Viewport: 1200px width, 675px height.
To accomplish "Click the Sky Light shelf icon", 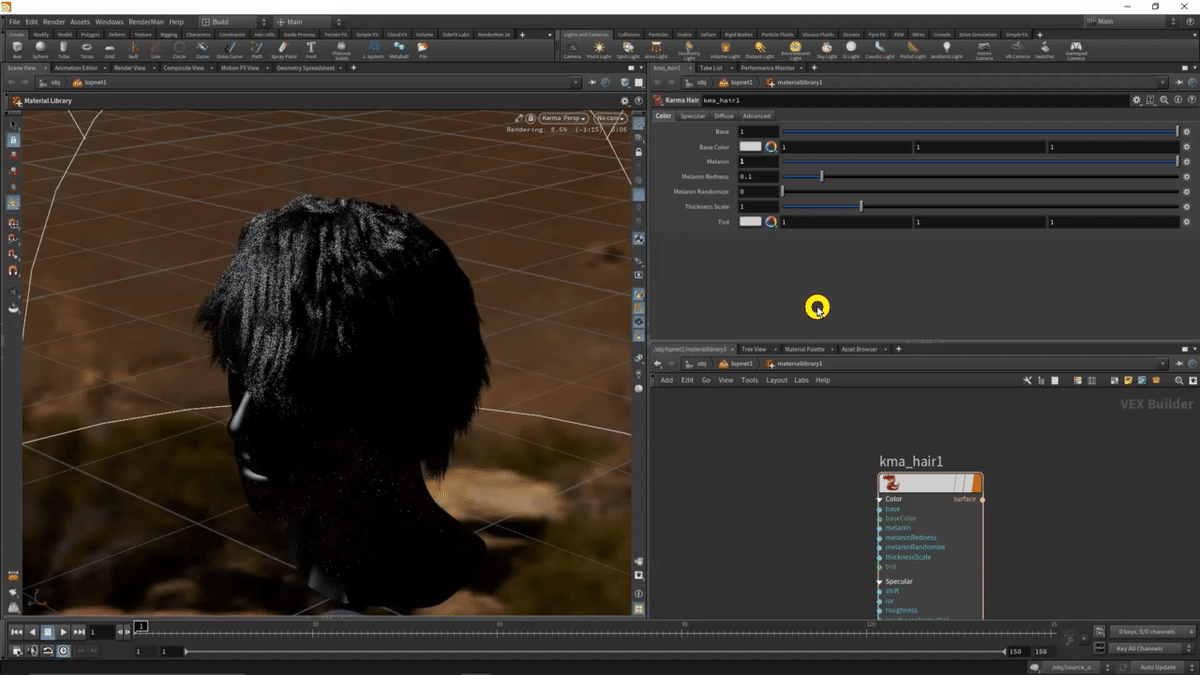I will (x=828, y=49).
